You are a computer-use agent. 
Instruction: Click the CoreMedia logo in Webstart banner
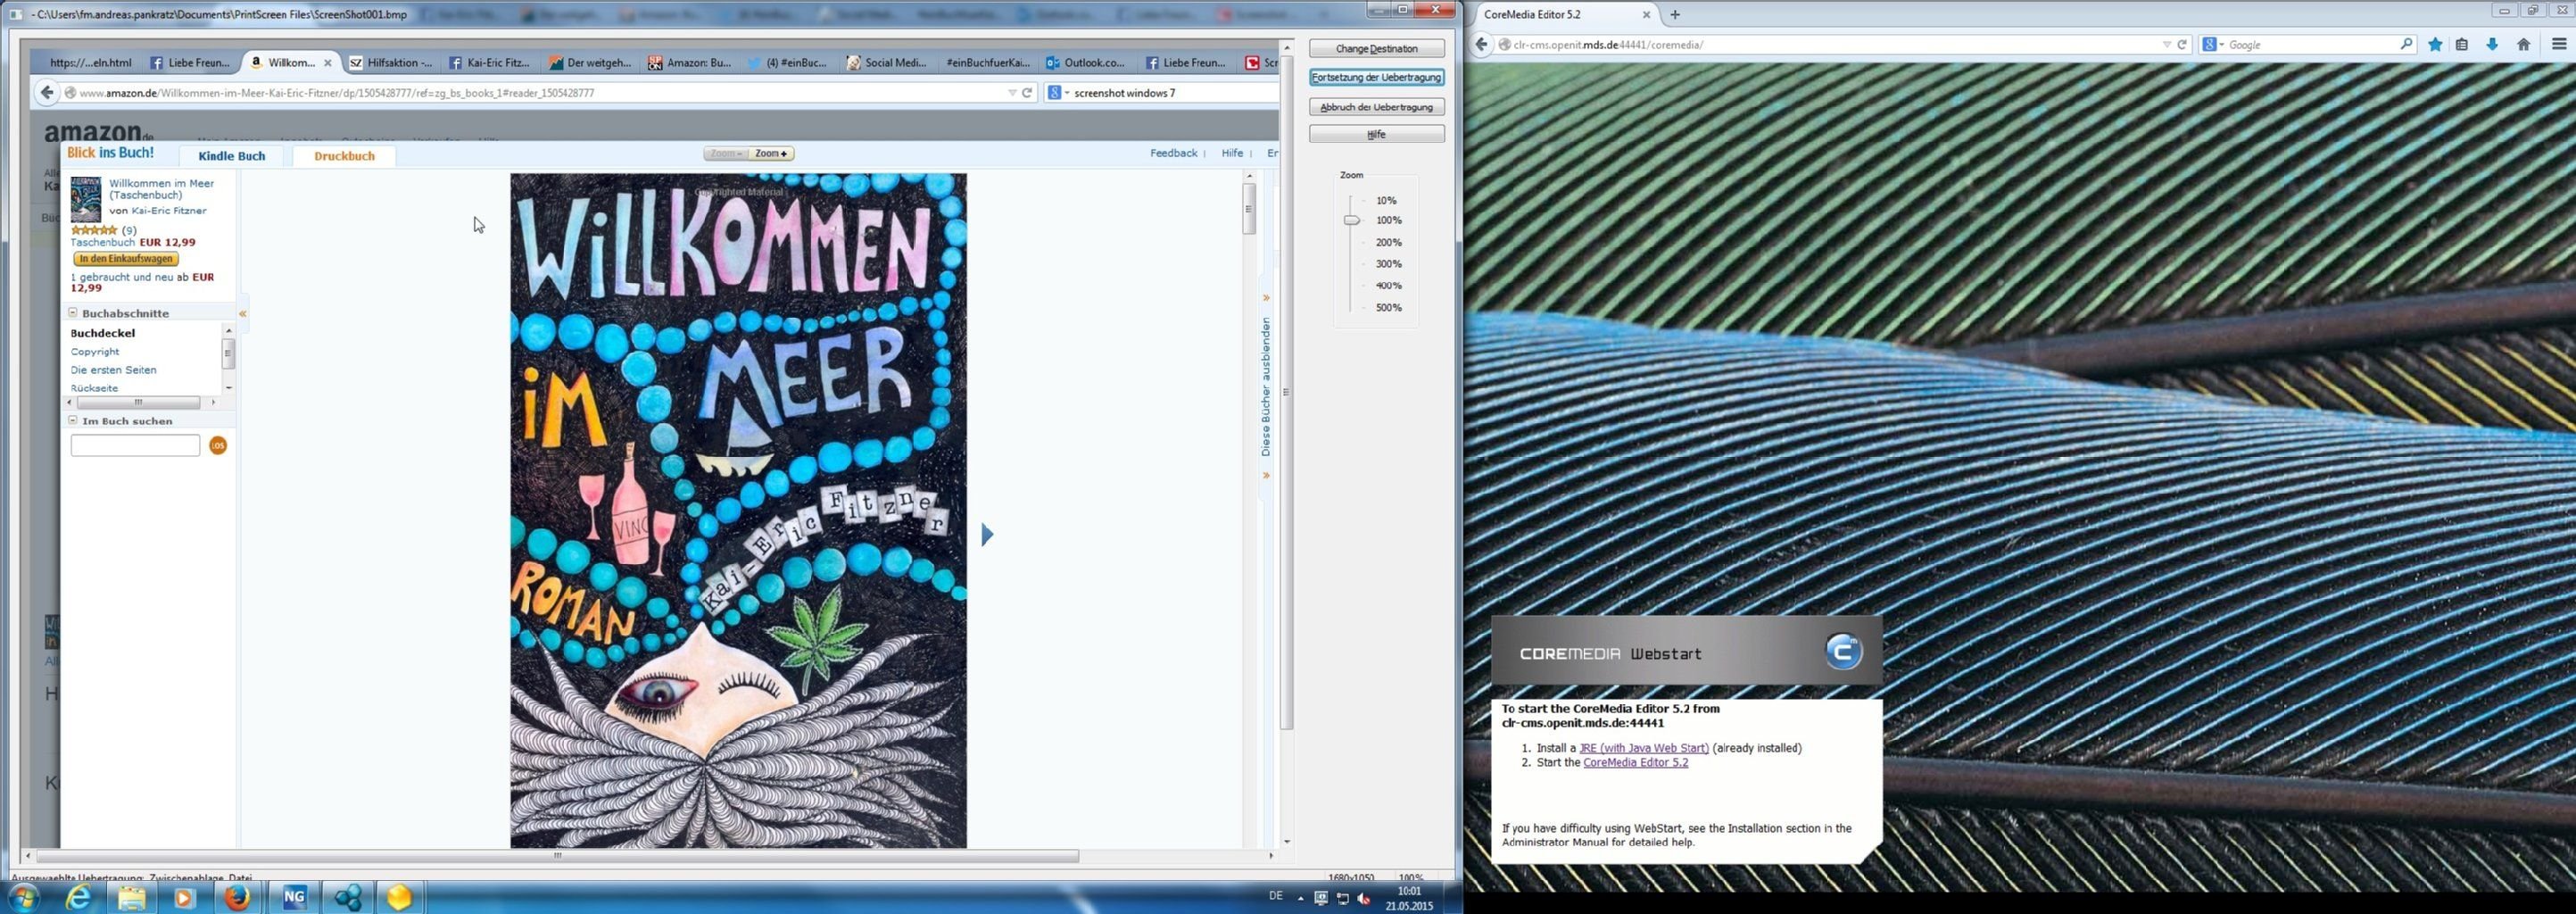click(x=1843, y=652)
